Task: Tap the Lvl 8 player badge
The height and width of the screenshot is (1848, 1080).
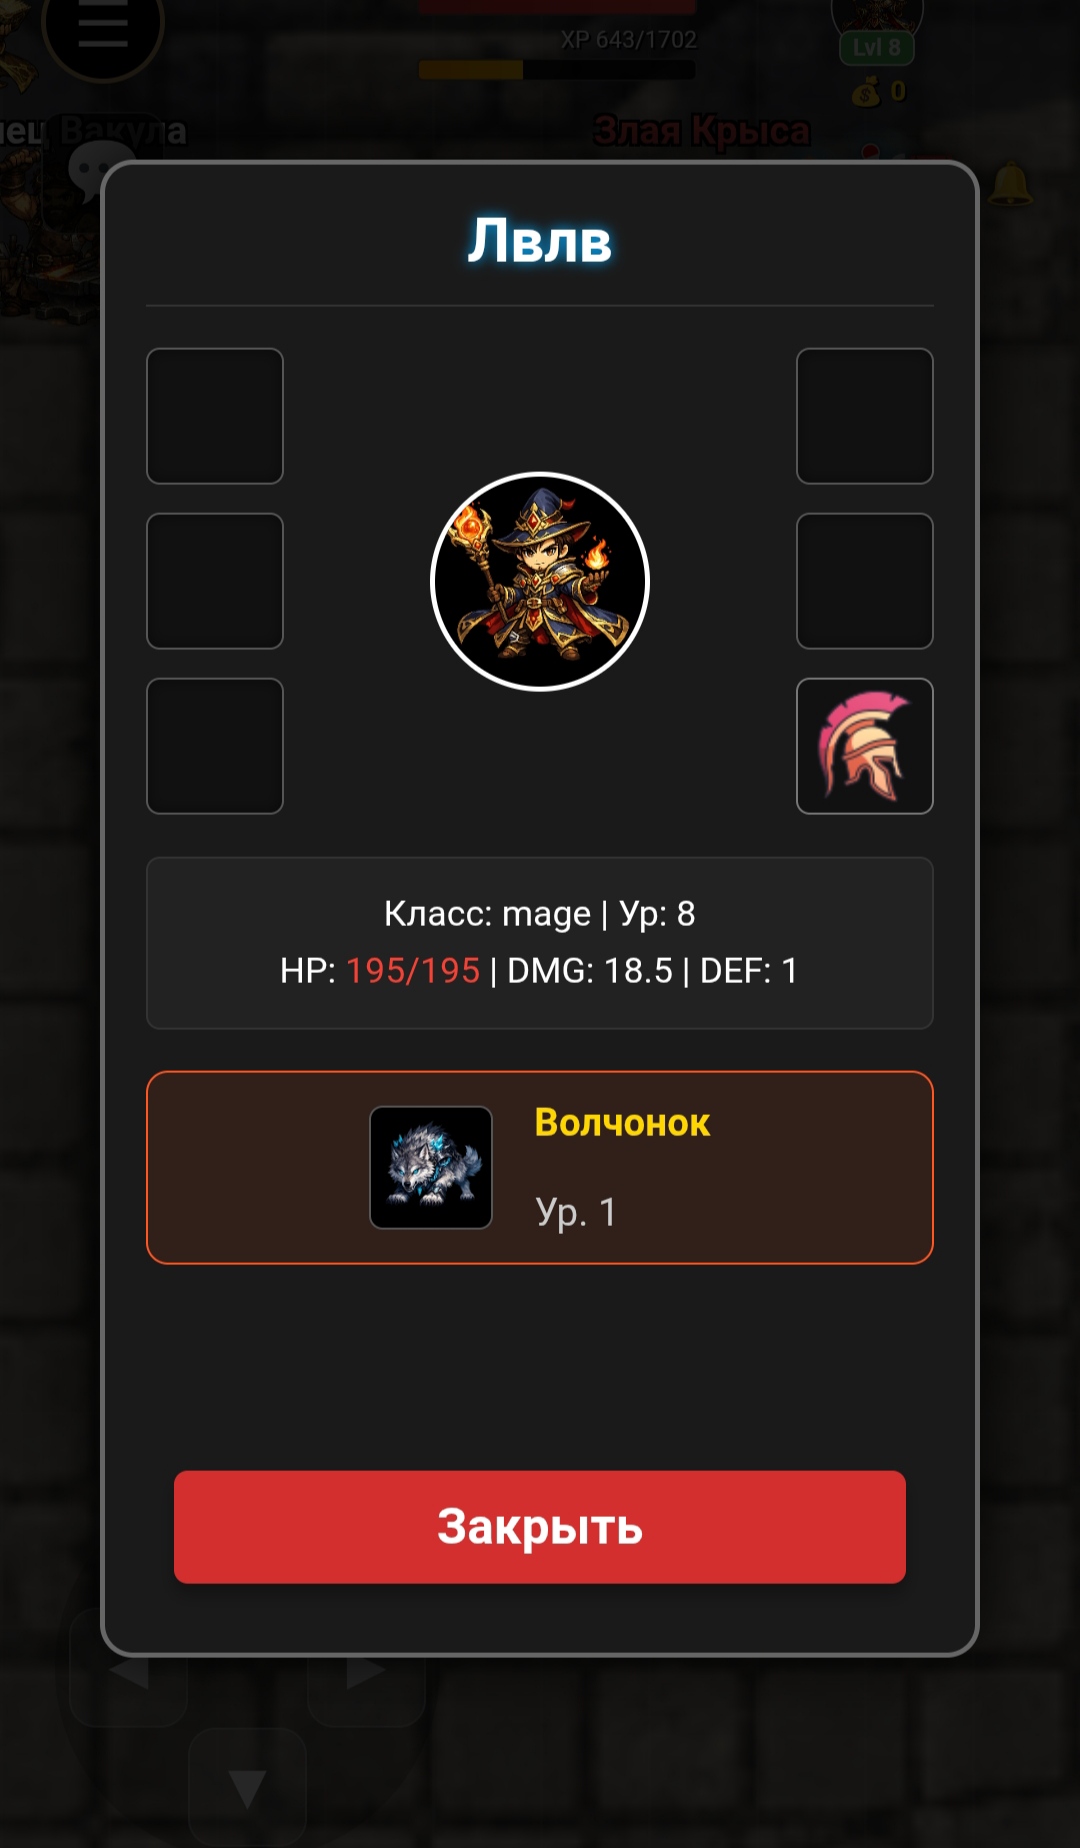Action: [877, 47]
